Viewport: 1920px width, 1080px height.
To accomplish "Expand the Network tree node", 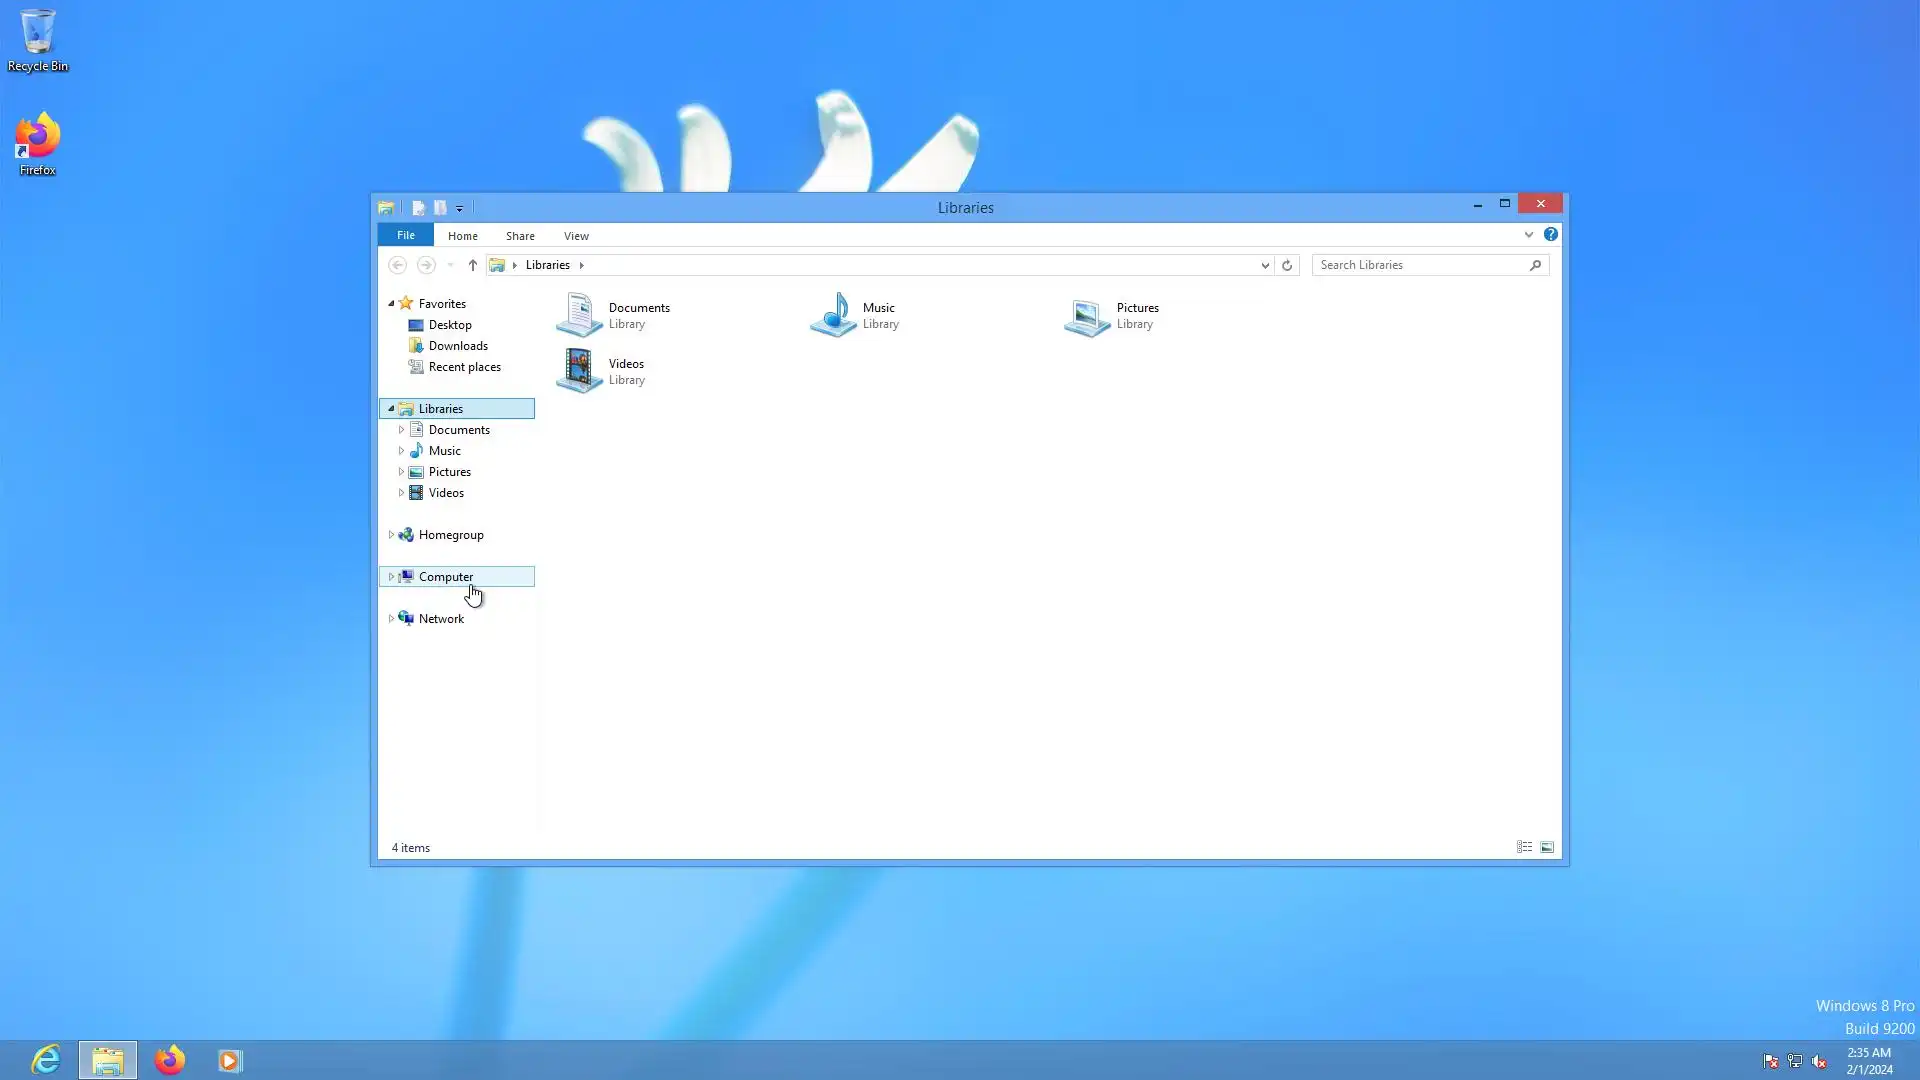I will [391, 619].
